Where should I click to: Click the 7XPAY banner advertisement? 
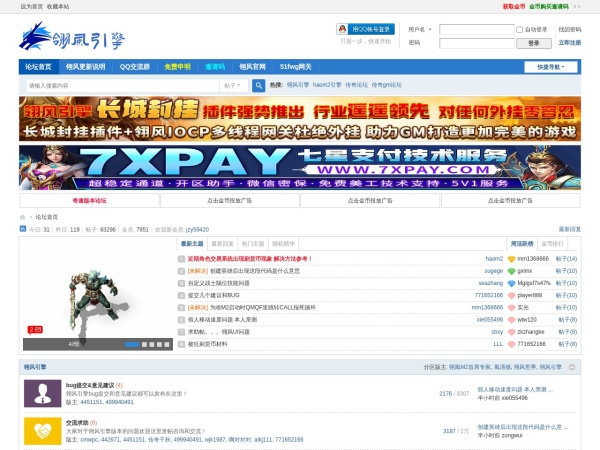[x=300, y=168]
